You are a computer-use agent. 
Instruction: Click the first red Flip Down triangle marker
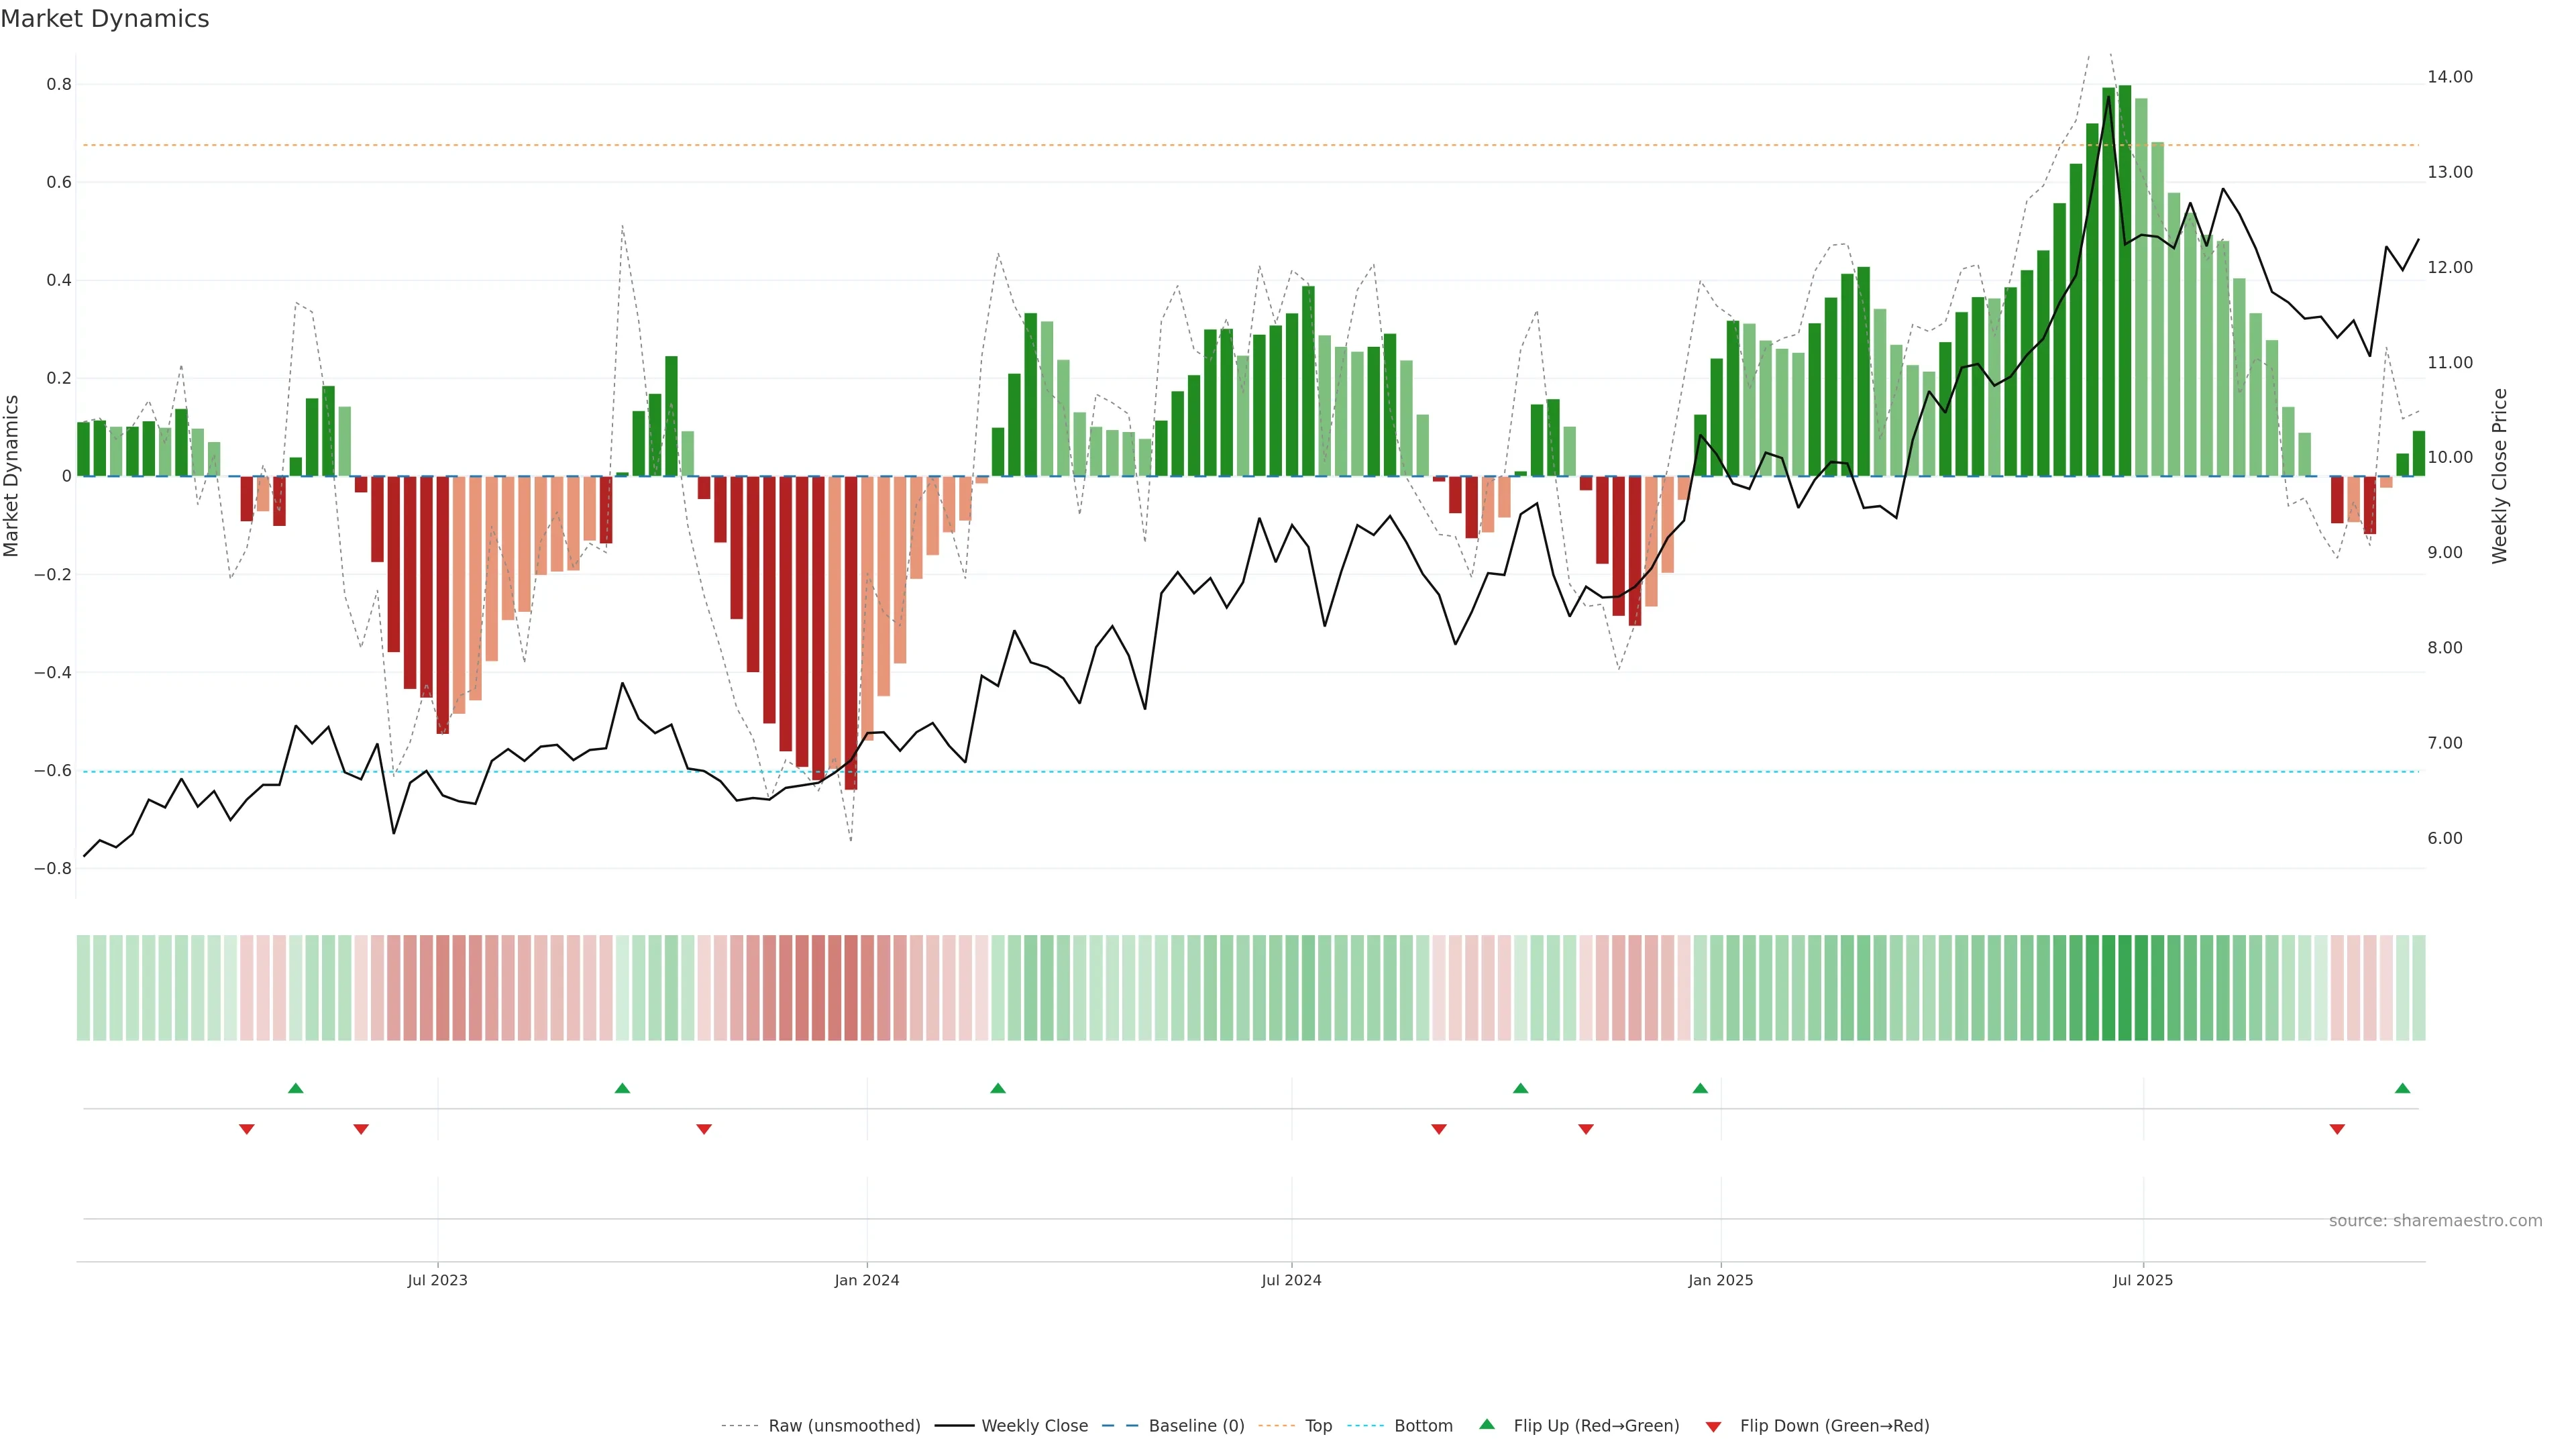click(246, 1129)
